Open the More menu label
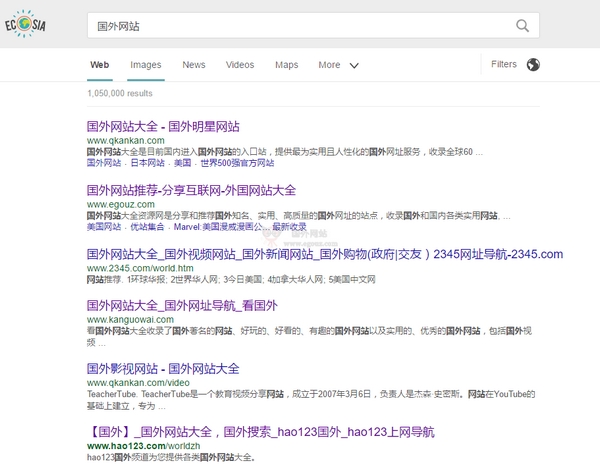Screen dimensions: 600x473 click(x=329, y=65)
